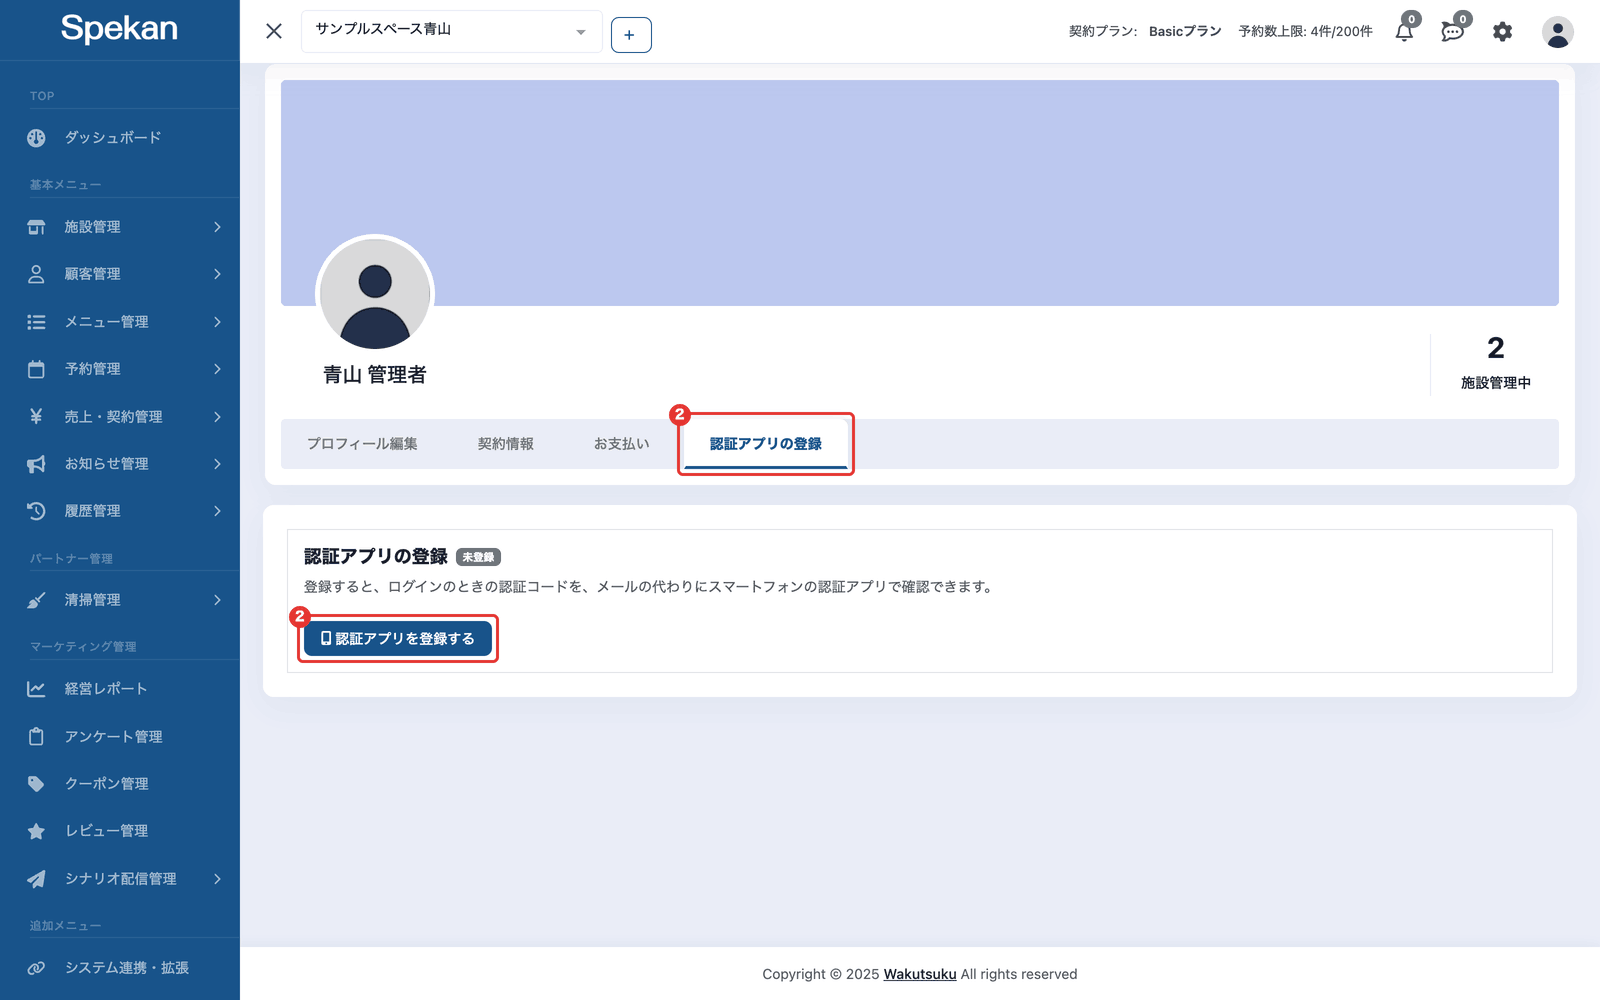Close the sidebar with the X icon
1600x1000 pixels.
point(274,31)
